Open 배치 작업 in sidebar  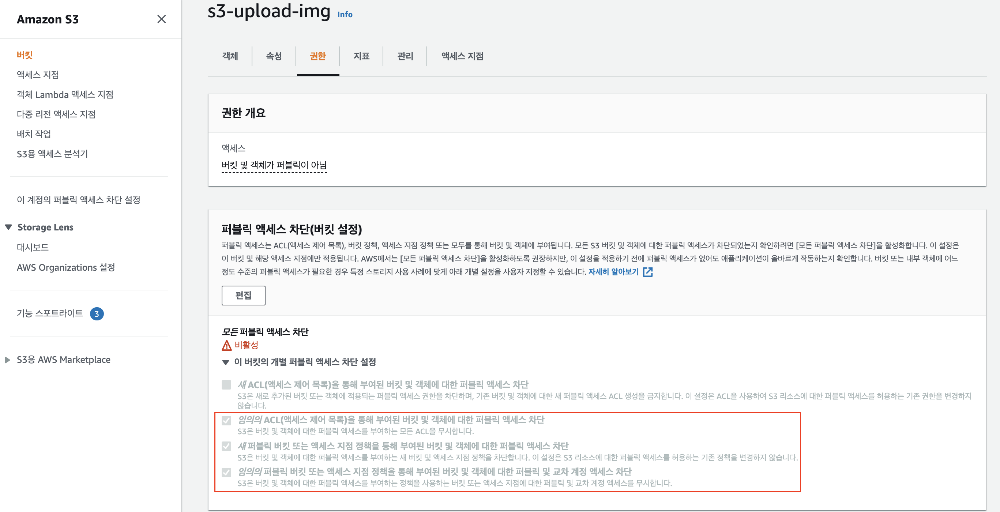34,134
